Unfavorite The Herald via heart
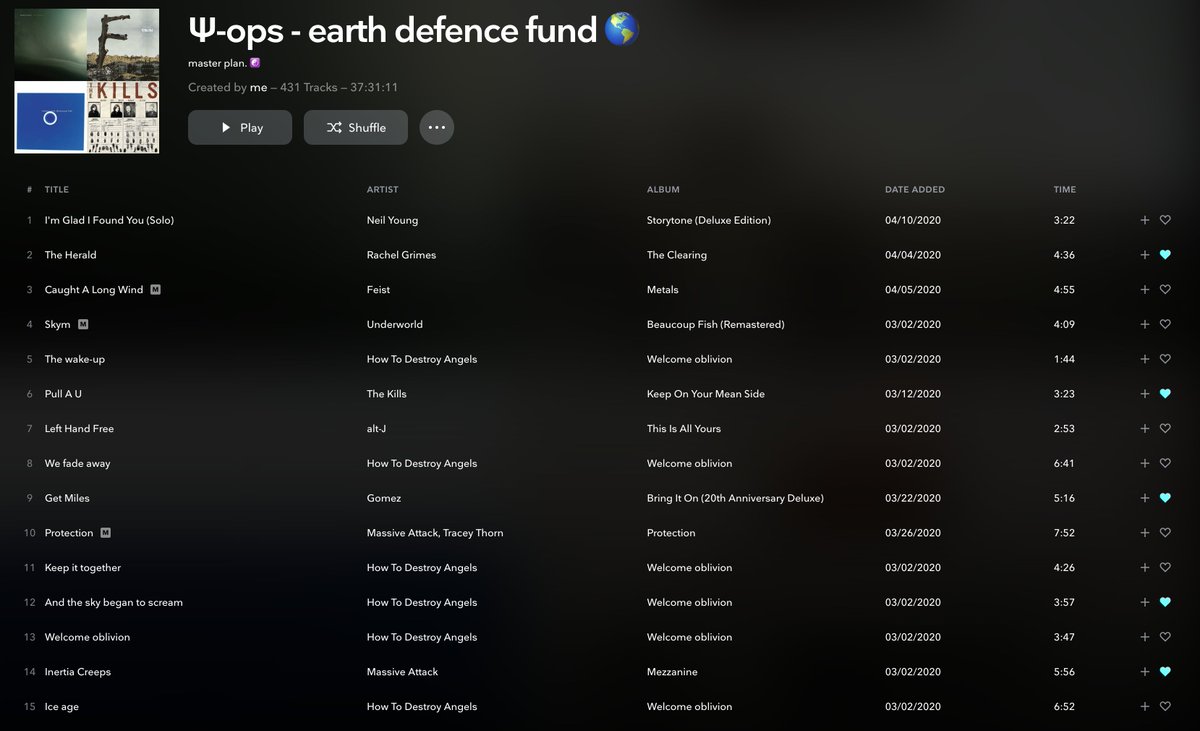 coord(1165,255)
